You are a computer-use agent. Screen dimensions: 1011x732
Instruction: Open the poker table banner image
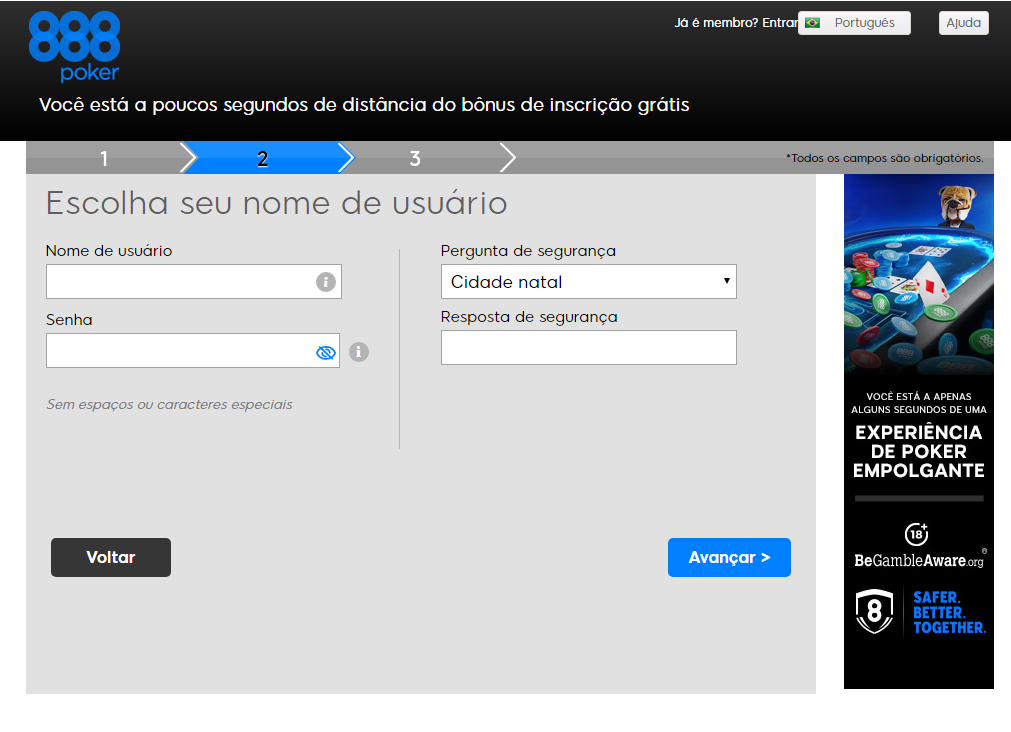pyautogui.click(x=919, y=275)
